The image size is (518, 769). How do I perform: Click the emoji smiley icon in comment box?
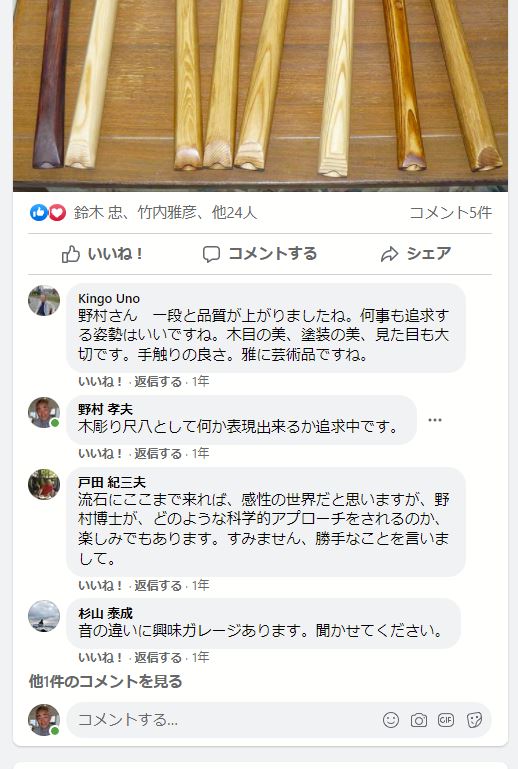390,720
